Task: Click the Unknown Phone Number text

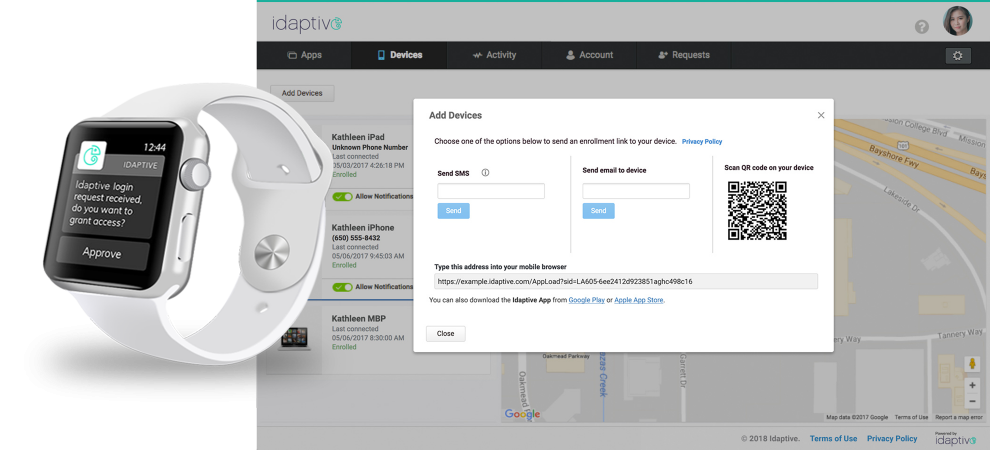Action: [x=370, y=148]
